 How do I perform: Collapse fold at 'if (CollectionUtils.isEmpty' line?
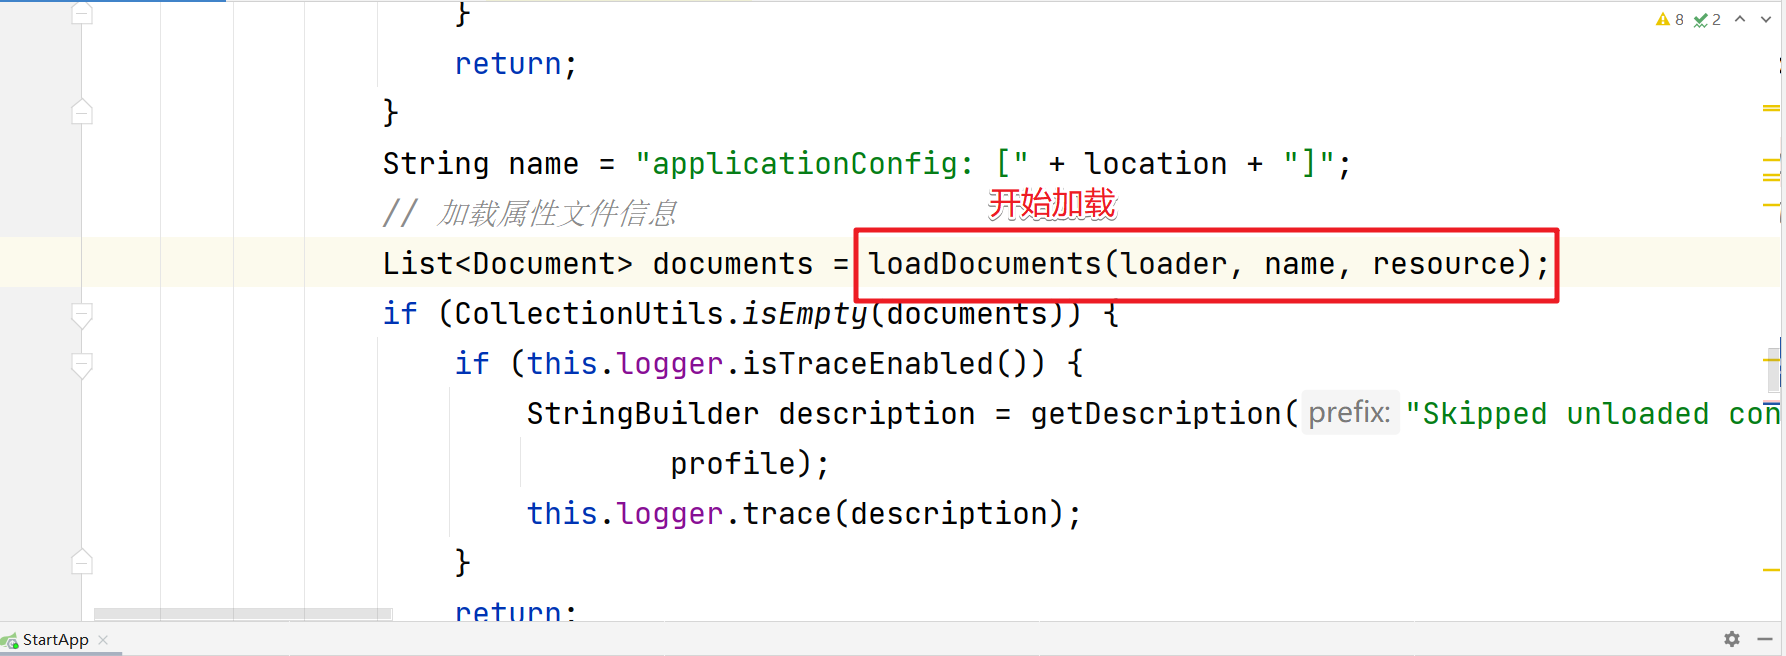pos(82,315)
